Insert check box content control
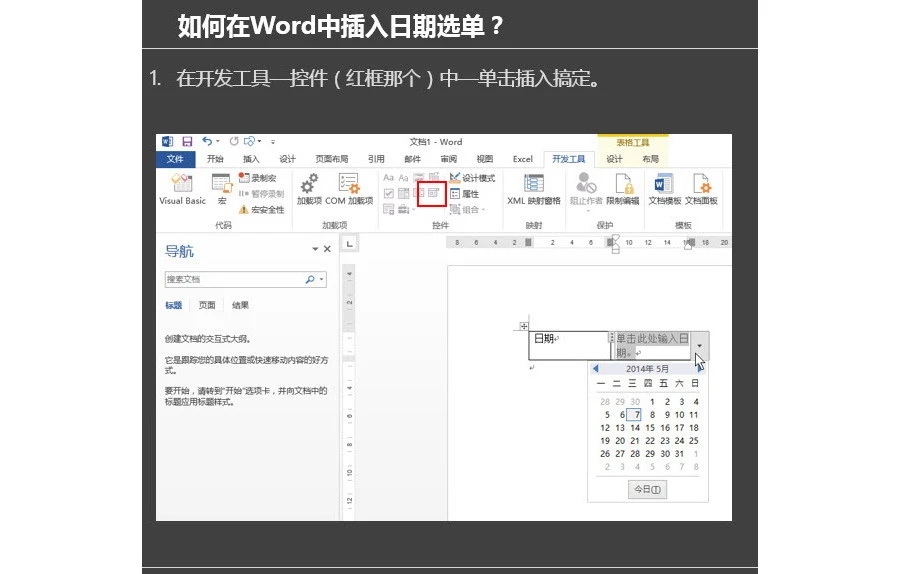Viewport: 900px width, 574px height. (x=389, y=193)
